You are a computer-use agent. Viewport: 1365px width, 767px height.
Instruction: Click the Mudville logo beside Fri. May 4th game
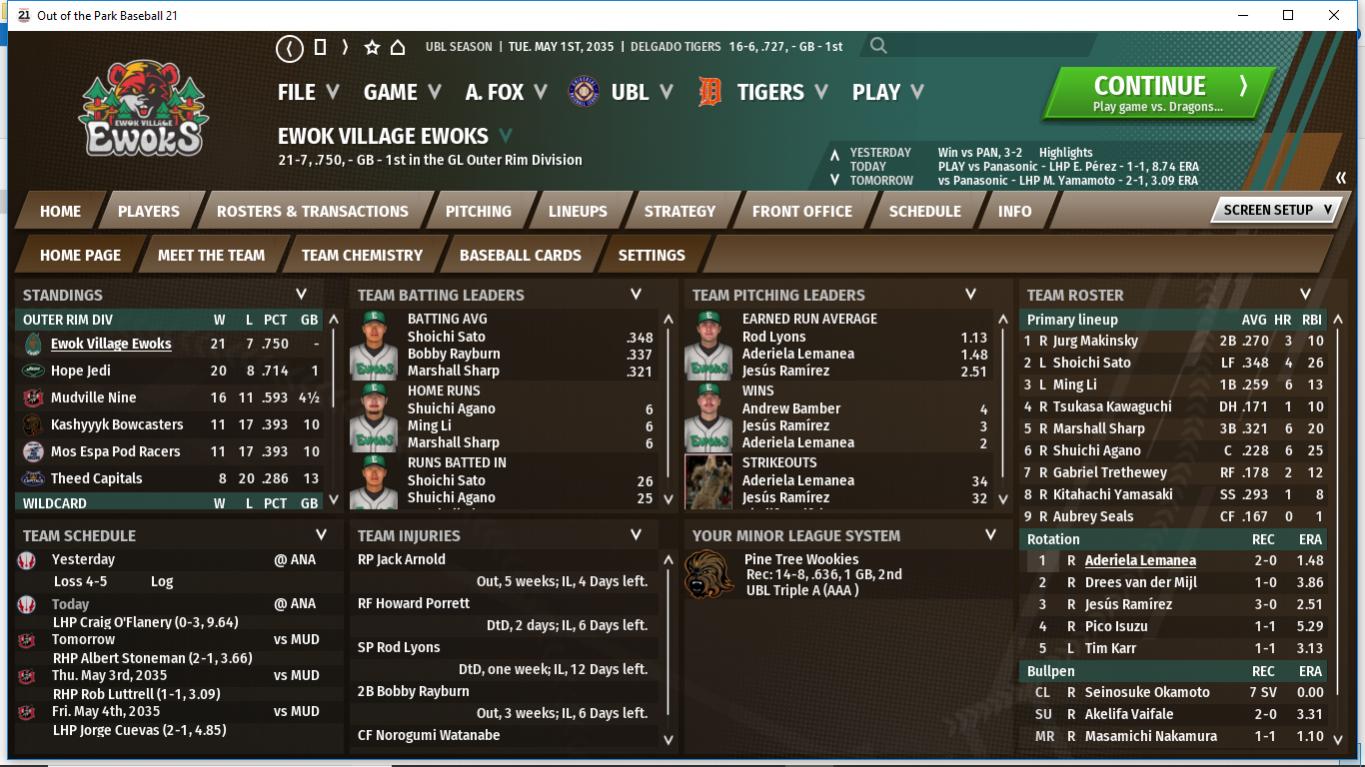(x=27, y=712)
